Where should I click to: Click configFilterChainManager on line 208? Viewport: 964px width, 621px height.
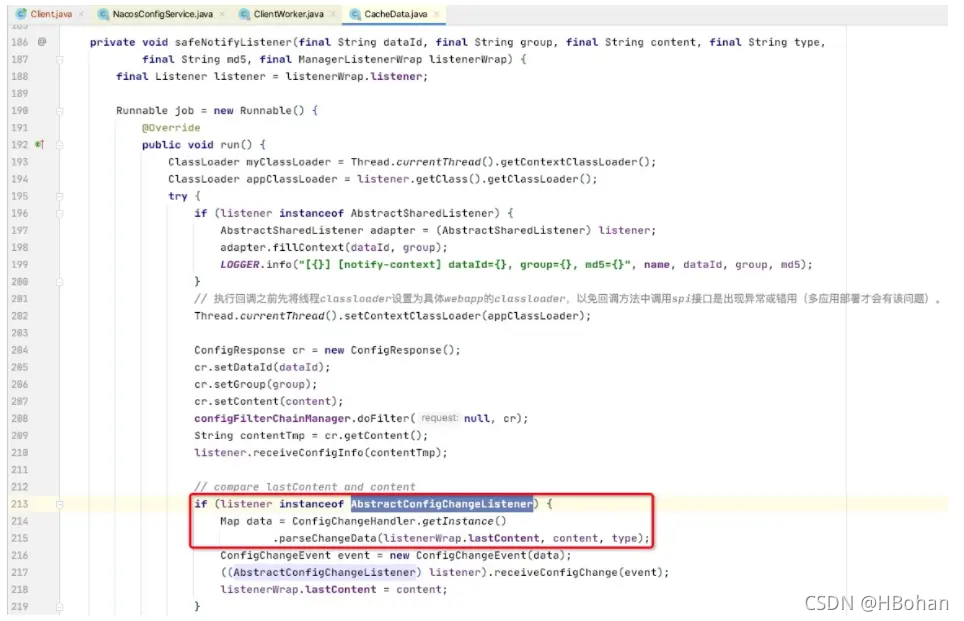coord(272,419)
